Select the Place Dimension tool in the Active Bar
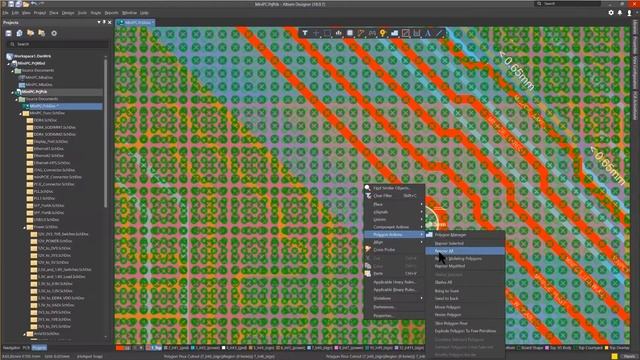 [416, 33]
